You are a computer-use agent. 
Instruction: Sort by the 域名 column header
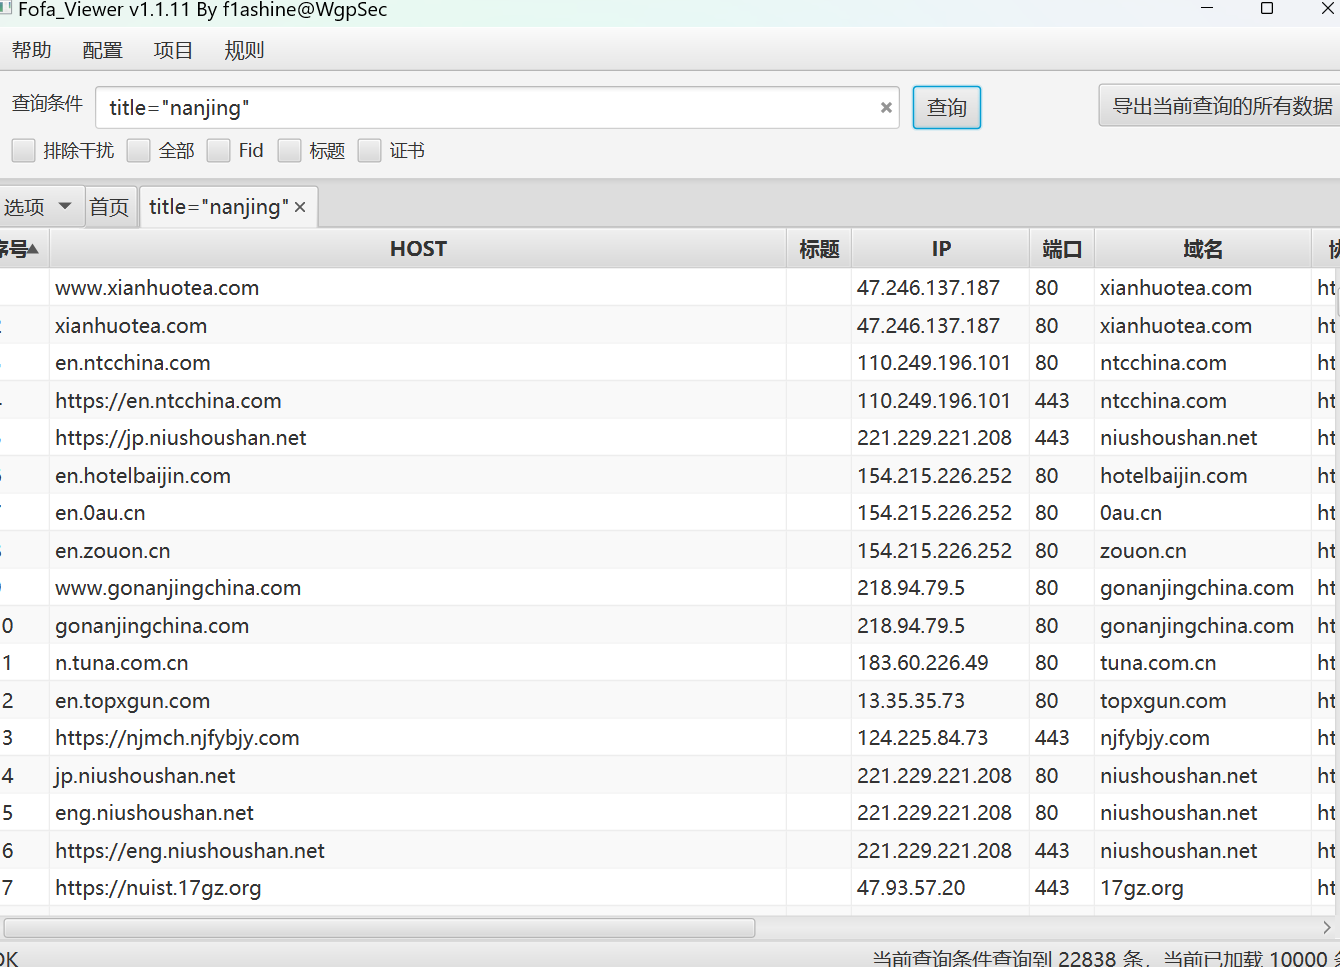click(x=1203, y=249)
